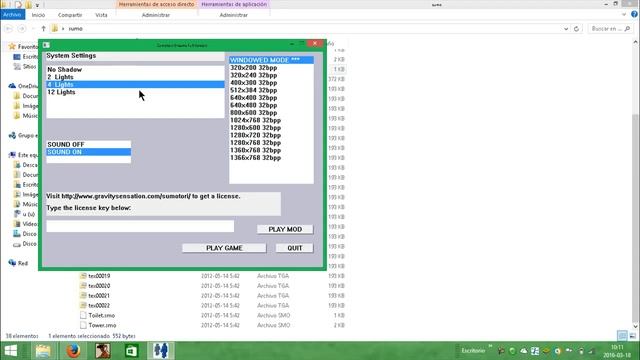Pick 800x600 32bpp resolution

point(271,113)
